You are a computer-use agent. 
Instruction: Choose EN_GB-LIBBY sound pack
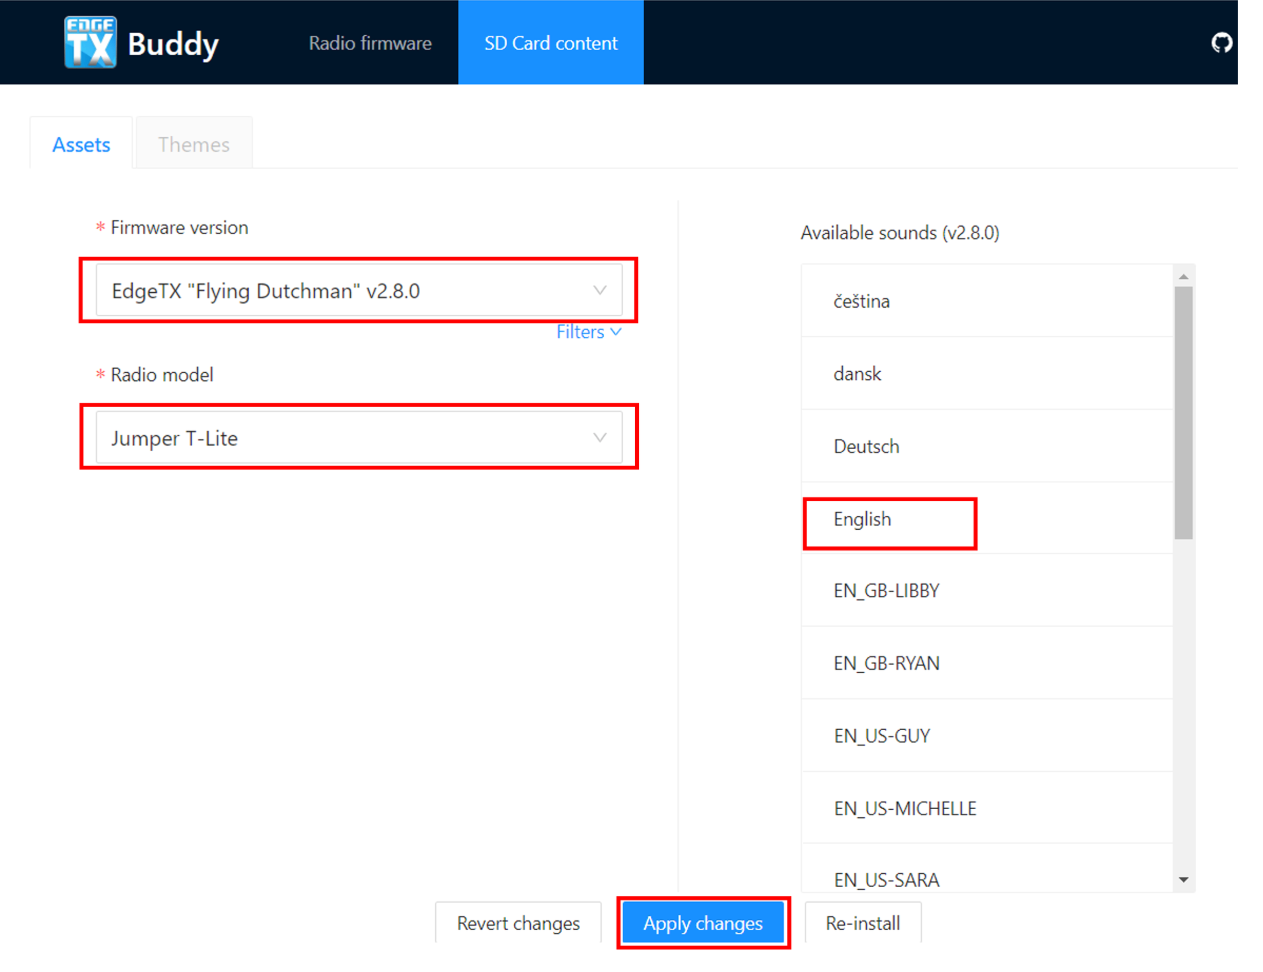pos(987,591)
